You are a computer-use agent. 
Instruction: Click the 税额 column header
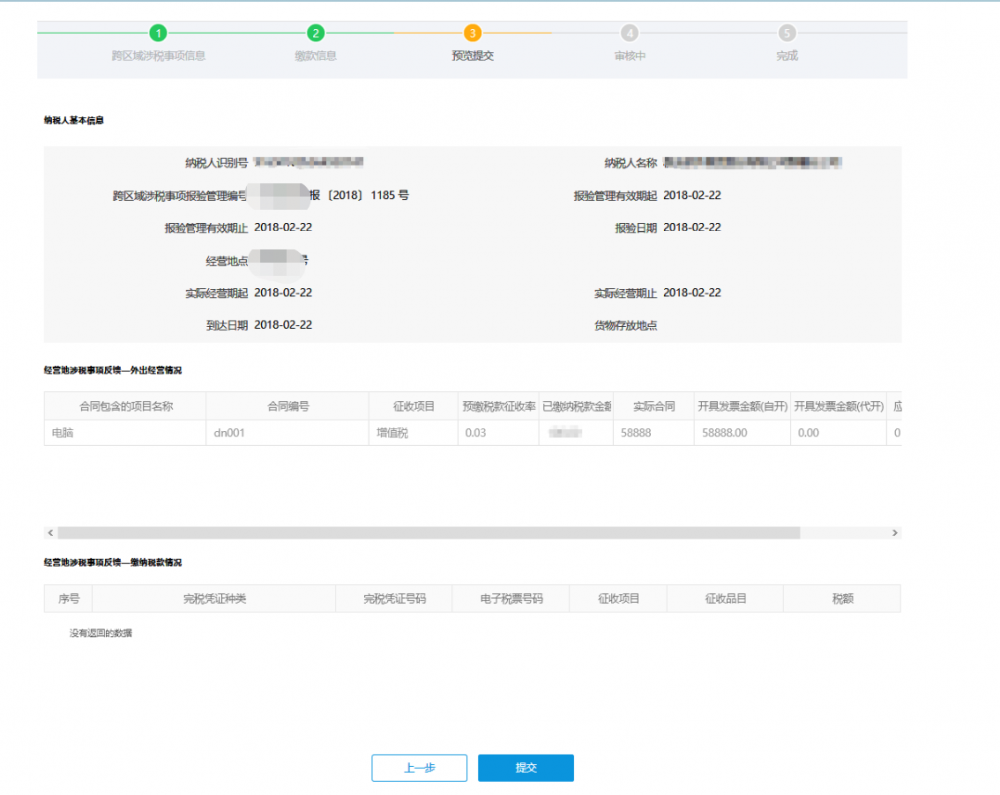842,599
